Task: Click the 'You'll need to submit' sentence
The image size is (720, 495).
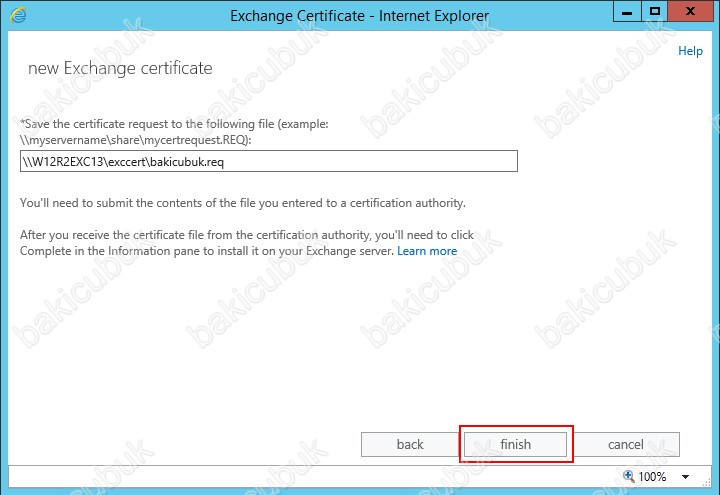Action: click(x=243, y=203)
